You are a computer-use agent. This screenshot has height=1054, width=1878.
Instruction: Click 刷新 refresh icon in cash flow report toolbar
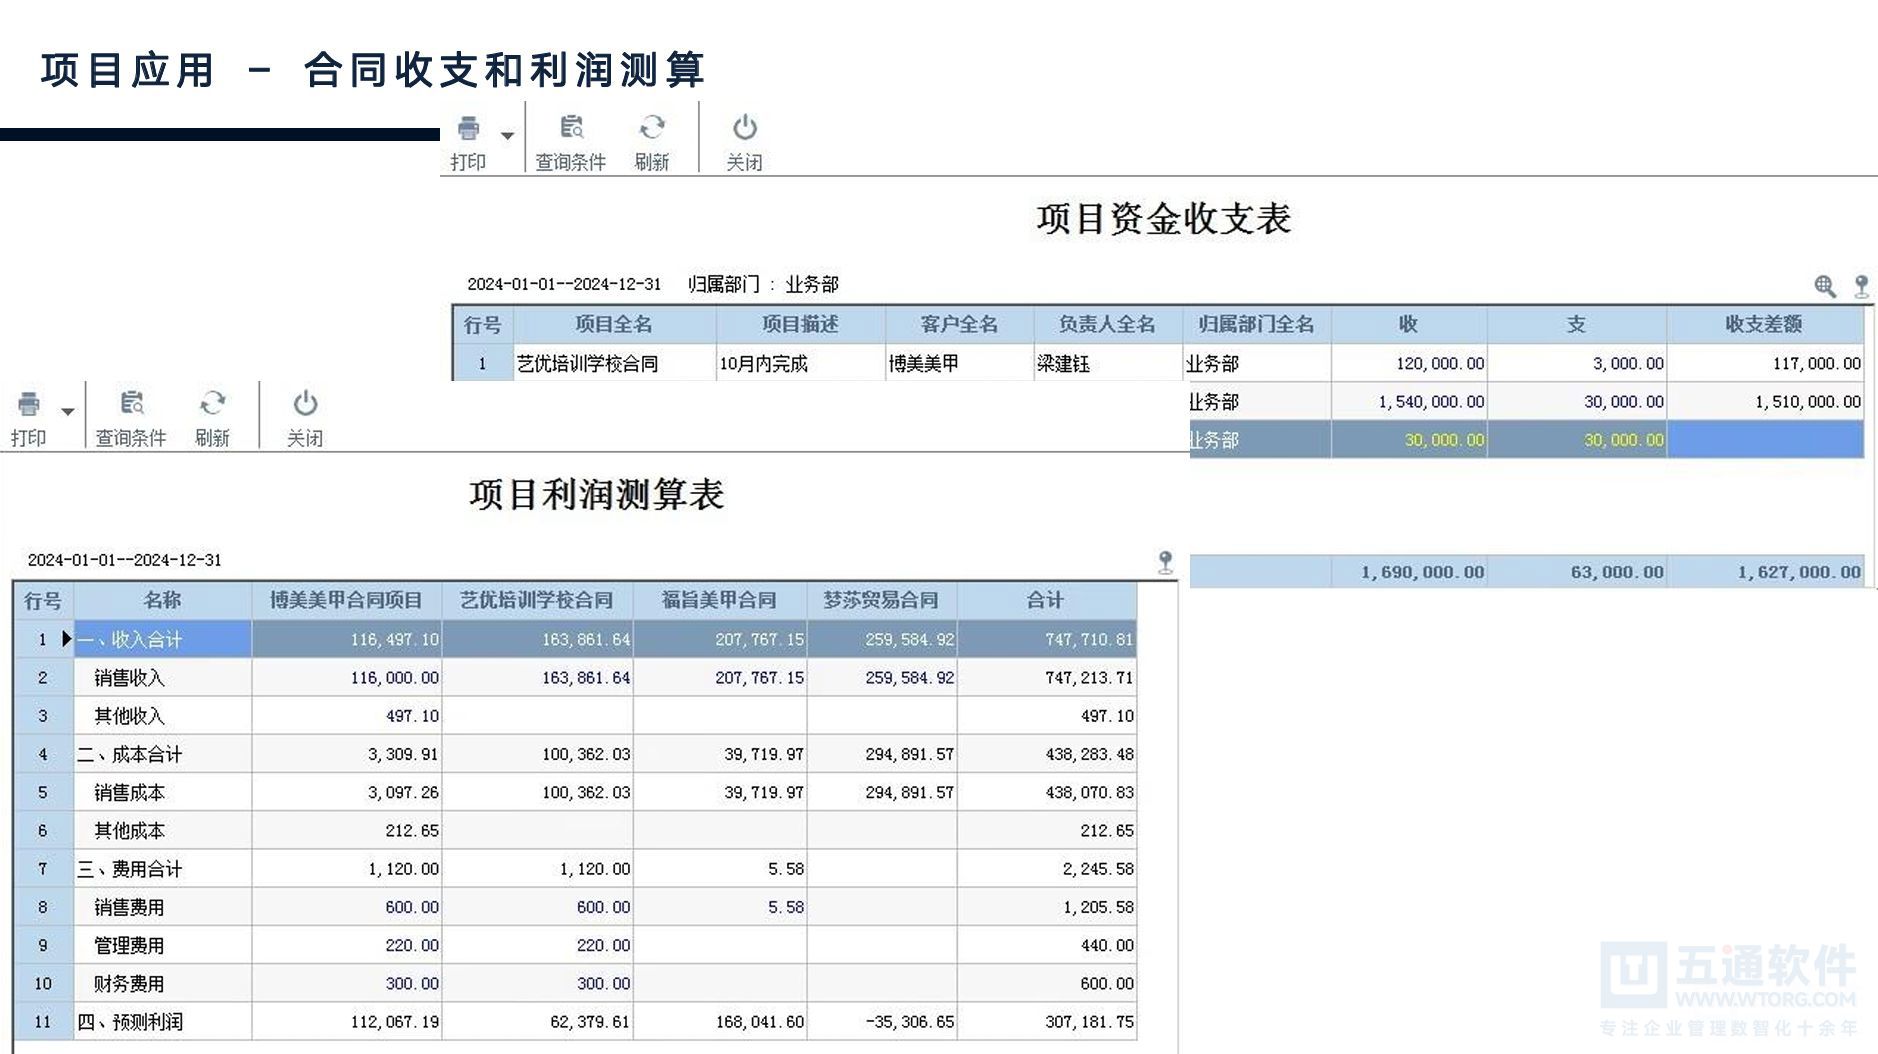coord(652,128)
